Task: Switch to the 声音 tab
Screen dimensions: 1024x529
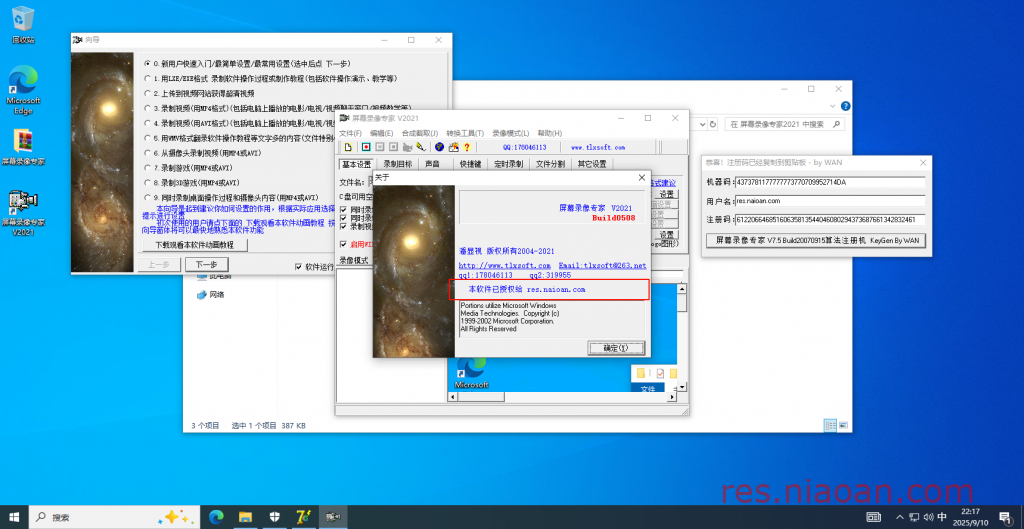Action: coord(432,164)
